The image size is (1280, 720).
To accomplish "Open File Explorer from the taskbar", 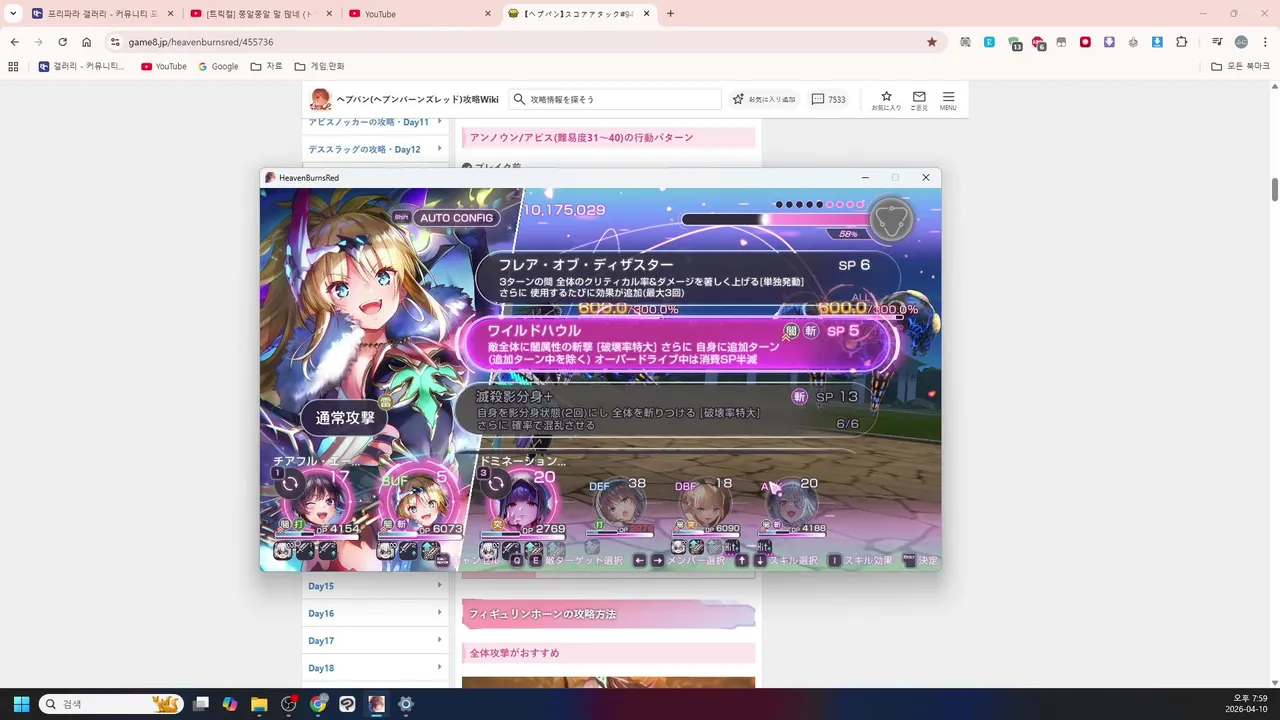I will (x=259, y=704).
